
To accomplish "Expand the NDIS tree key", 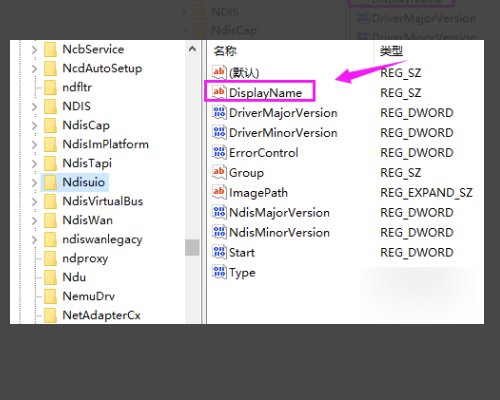I will 34,106.
